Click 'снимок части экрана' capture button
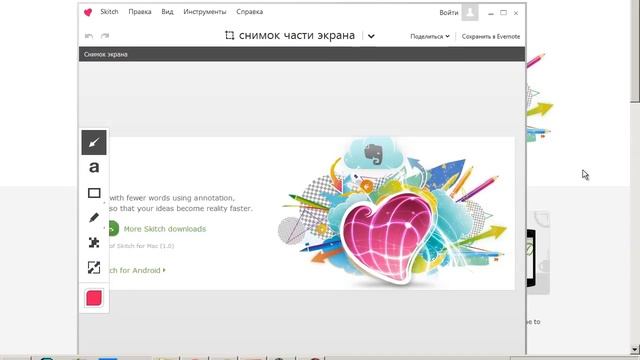 point(297,36)
